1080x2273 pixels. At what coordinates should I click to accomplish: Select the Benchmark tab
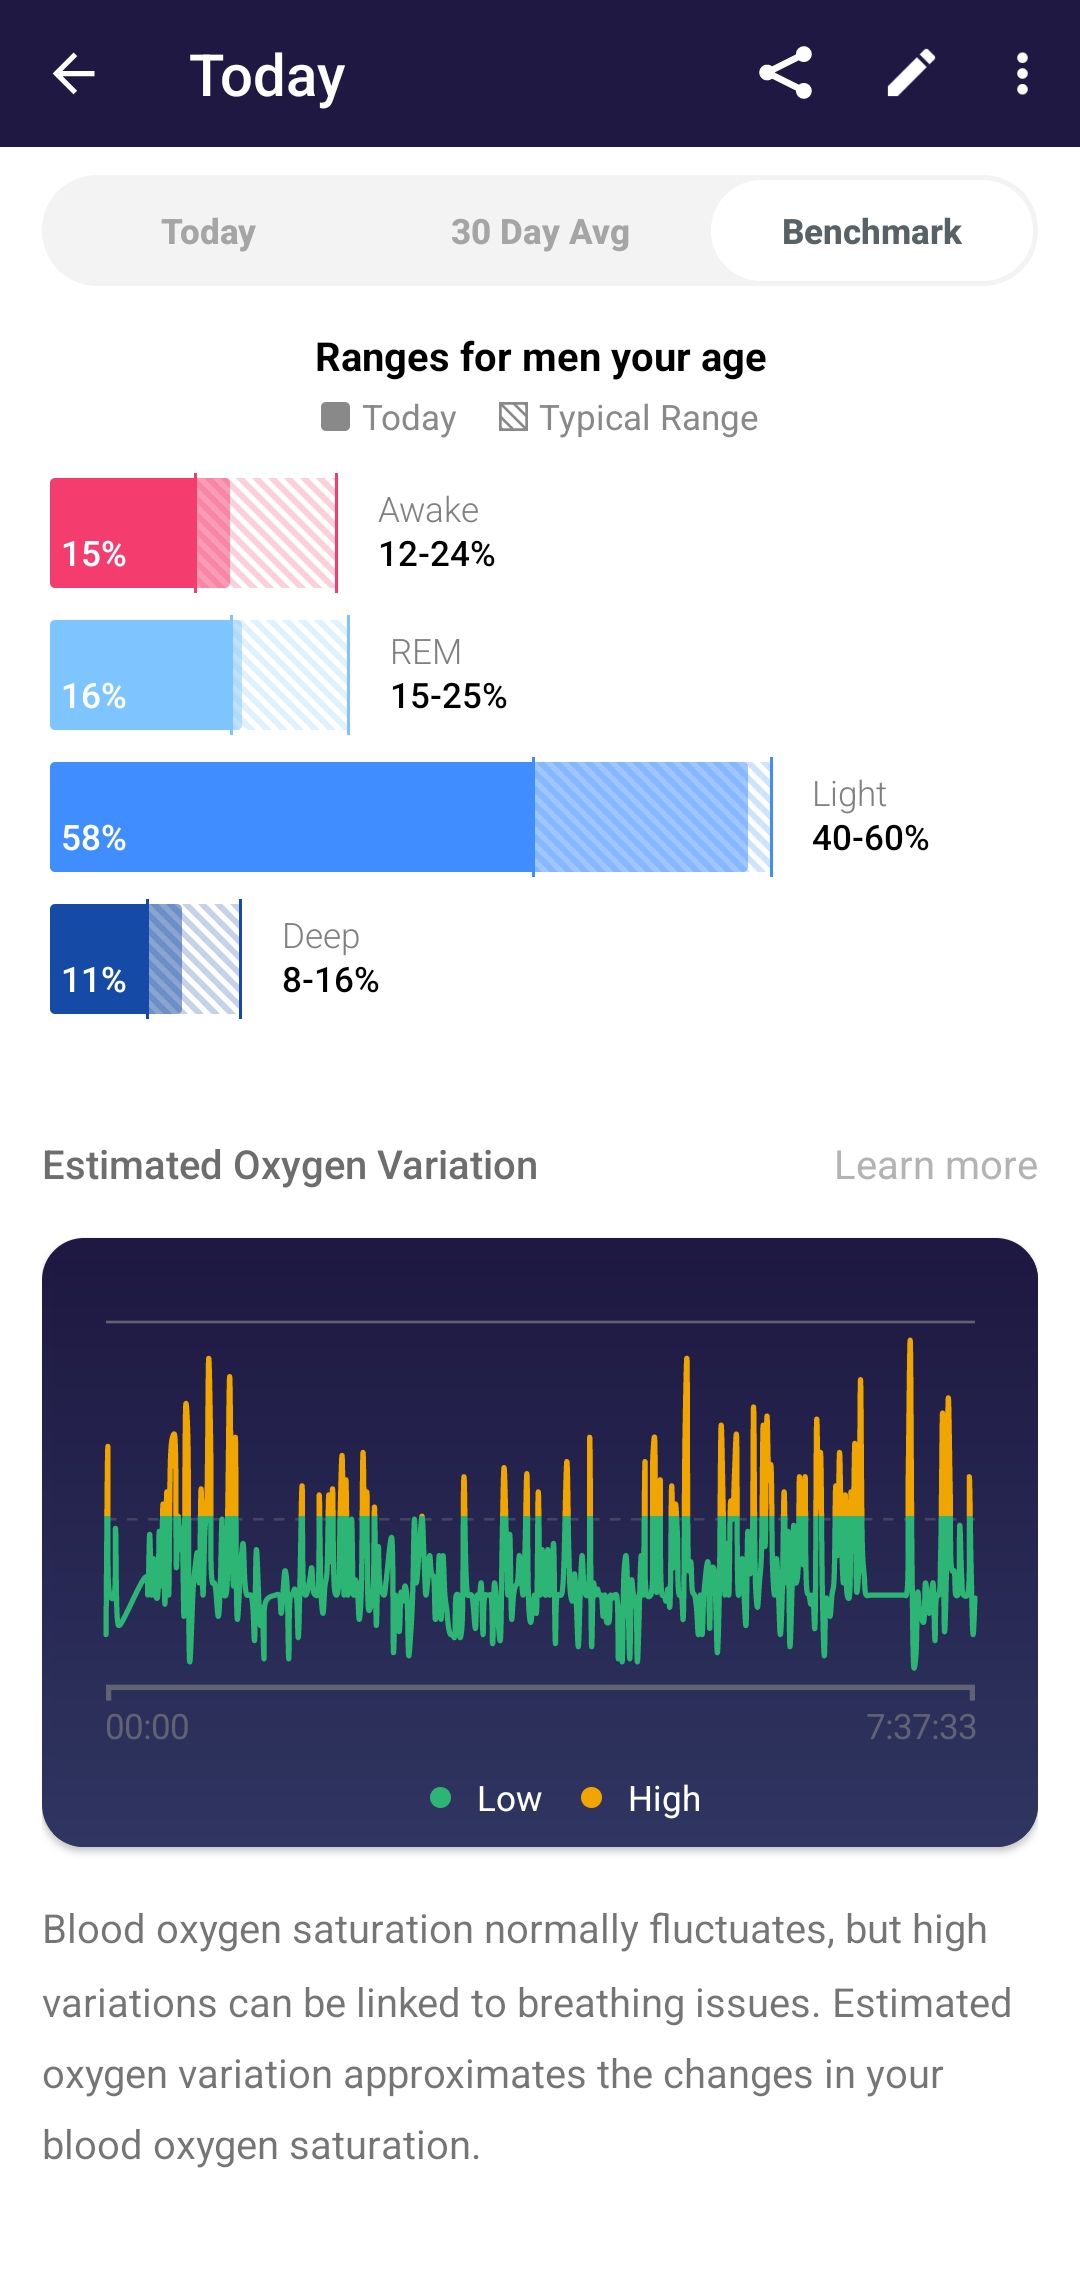[871, 232]
